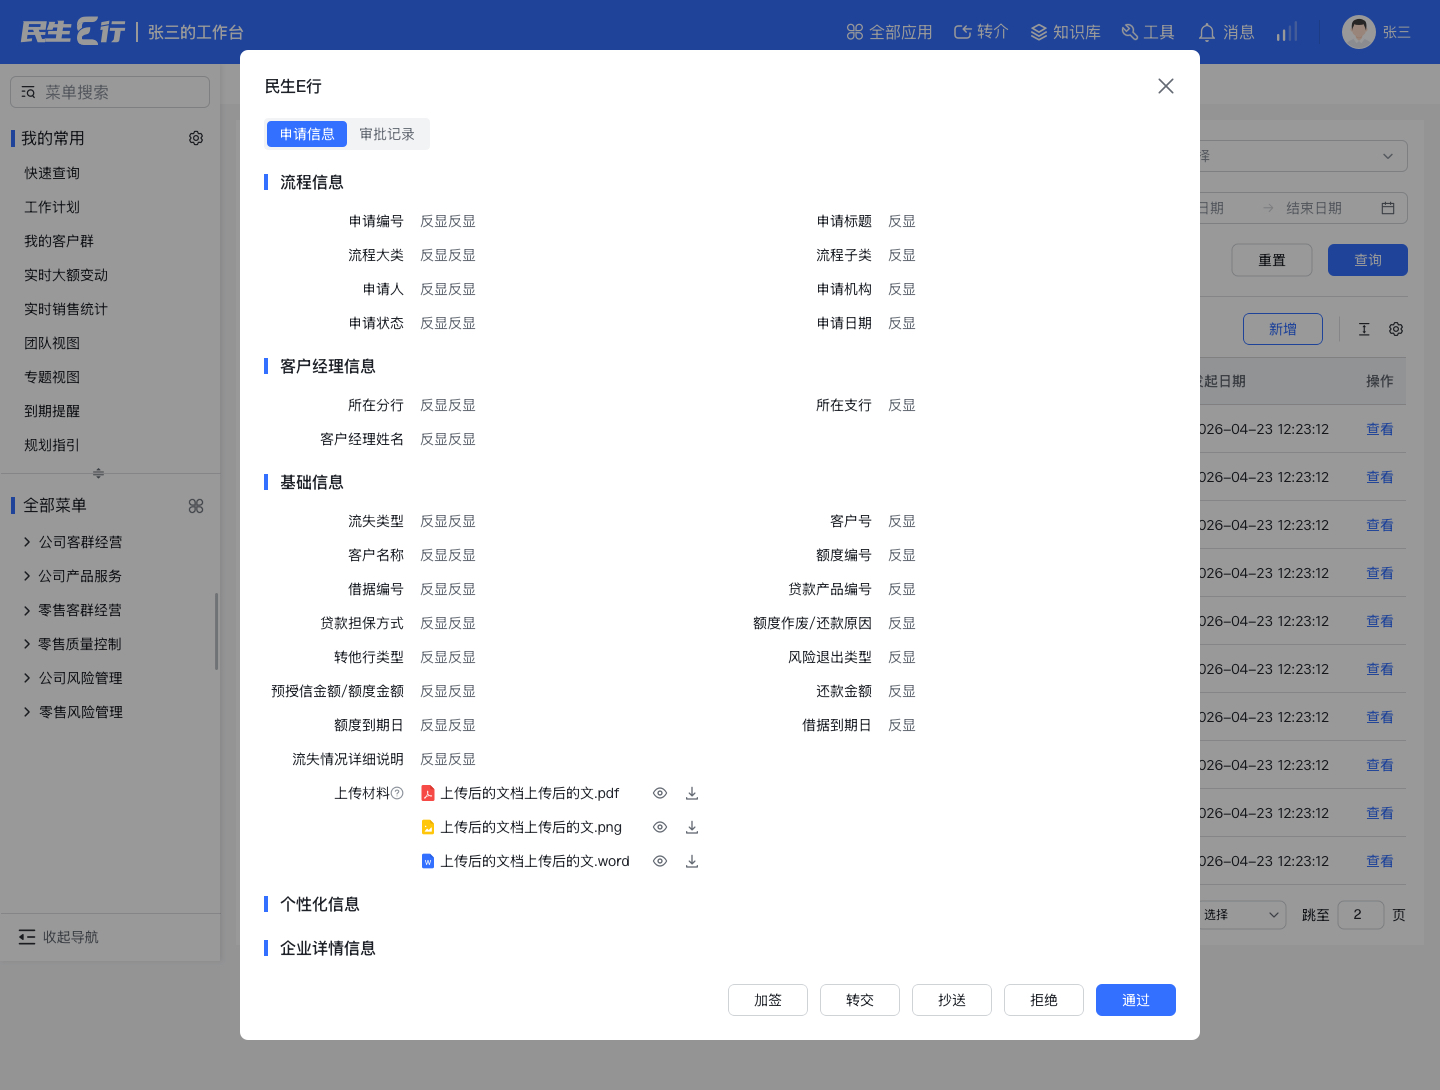This screenshot has width=1440, height=1090.
Task: Open 转介 in the top bar
Action: (x=981, y=32)
